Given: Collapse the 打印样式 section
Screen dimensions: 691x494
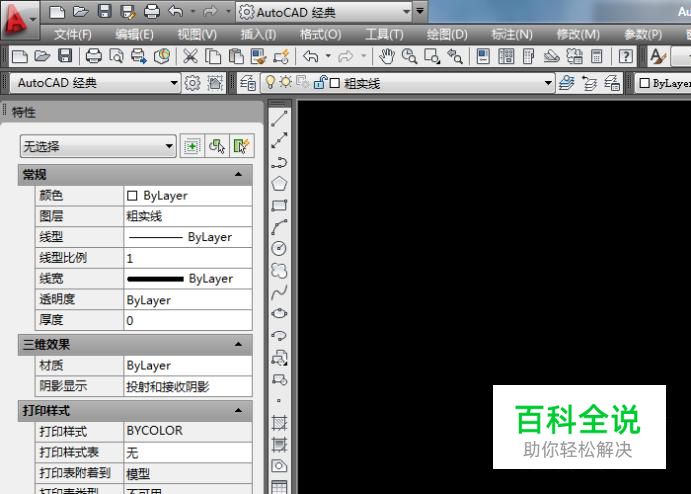Looking at the screenshot, I should point(238,411).
